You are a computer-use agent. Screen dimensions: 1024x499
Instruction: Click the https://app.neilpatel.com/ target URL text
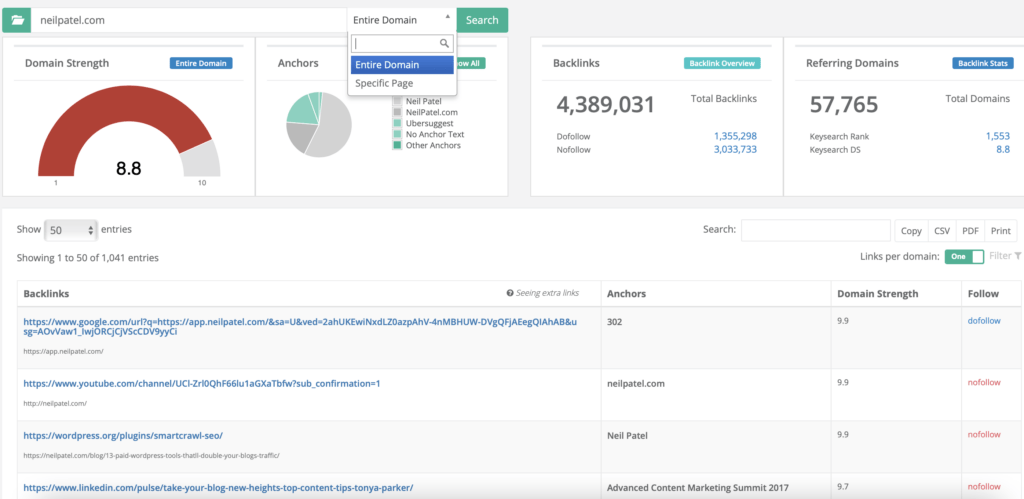click(63, 351)
